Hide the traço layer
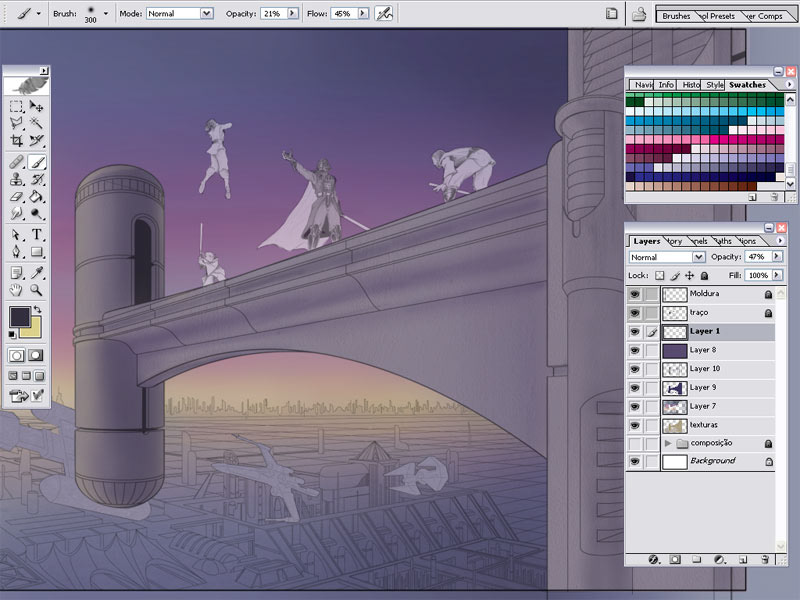800x600 pixels. pyautogui.click(x=635, y=313)
